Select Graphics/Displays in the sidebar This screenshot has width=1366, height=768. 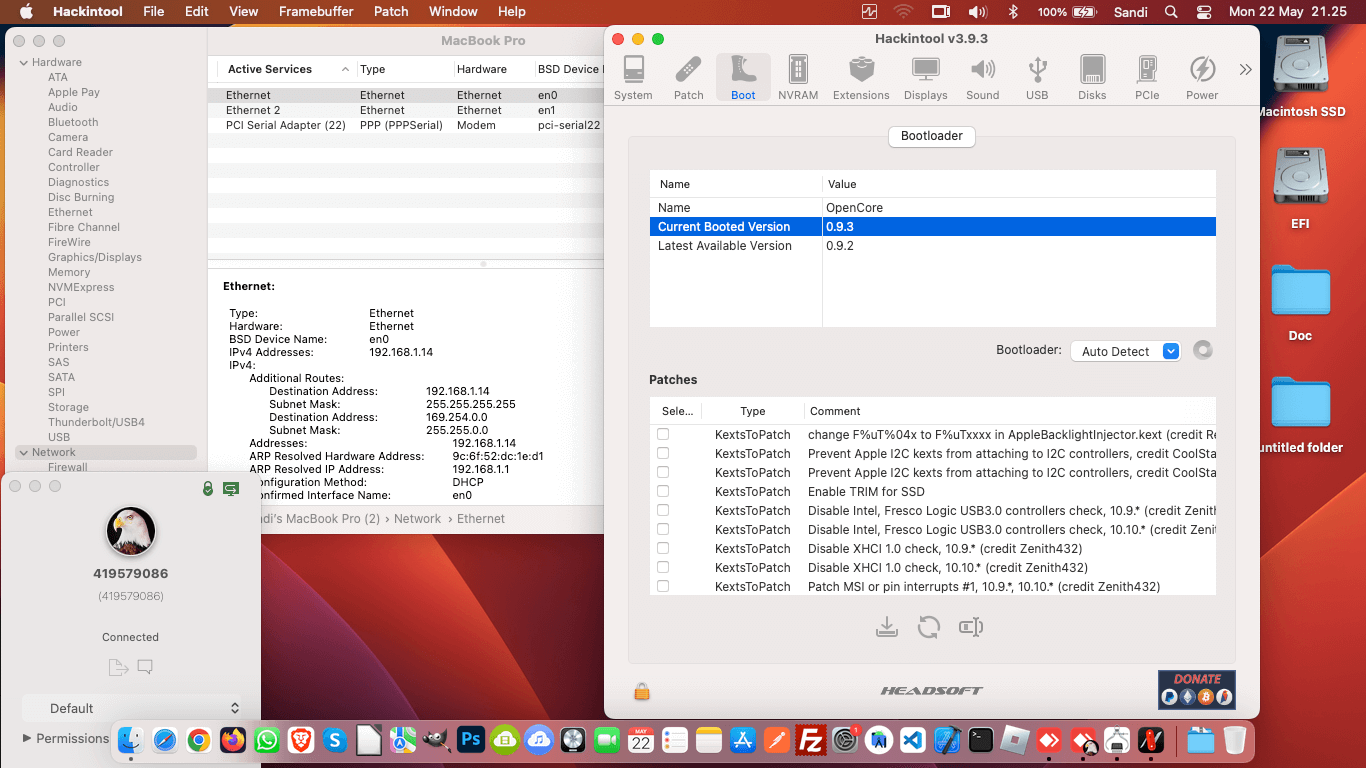95,257
